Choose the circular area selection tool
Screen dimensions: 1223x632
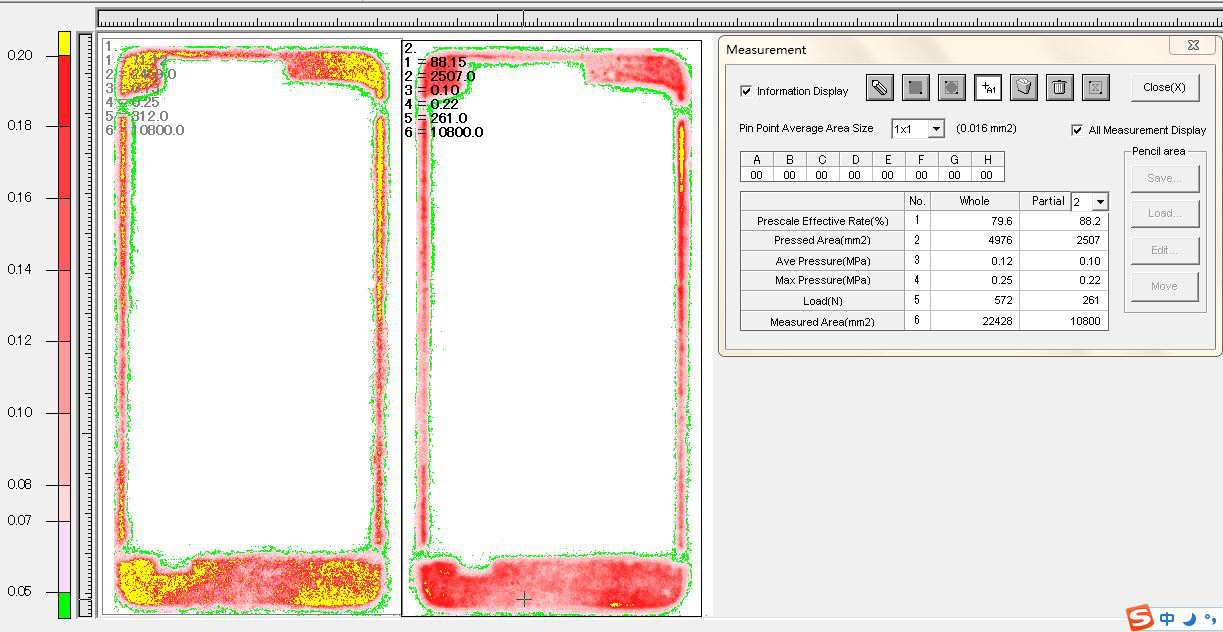tap(951, 88)
